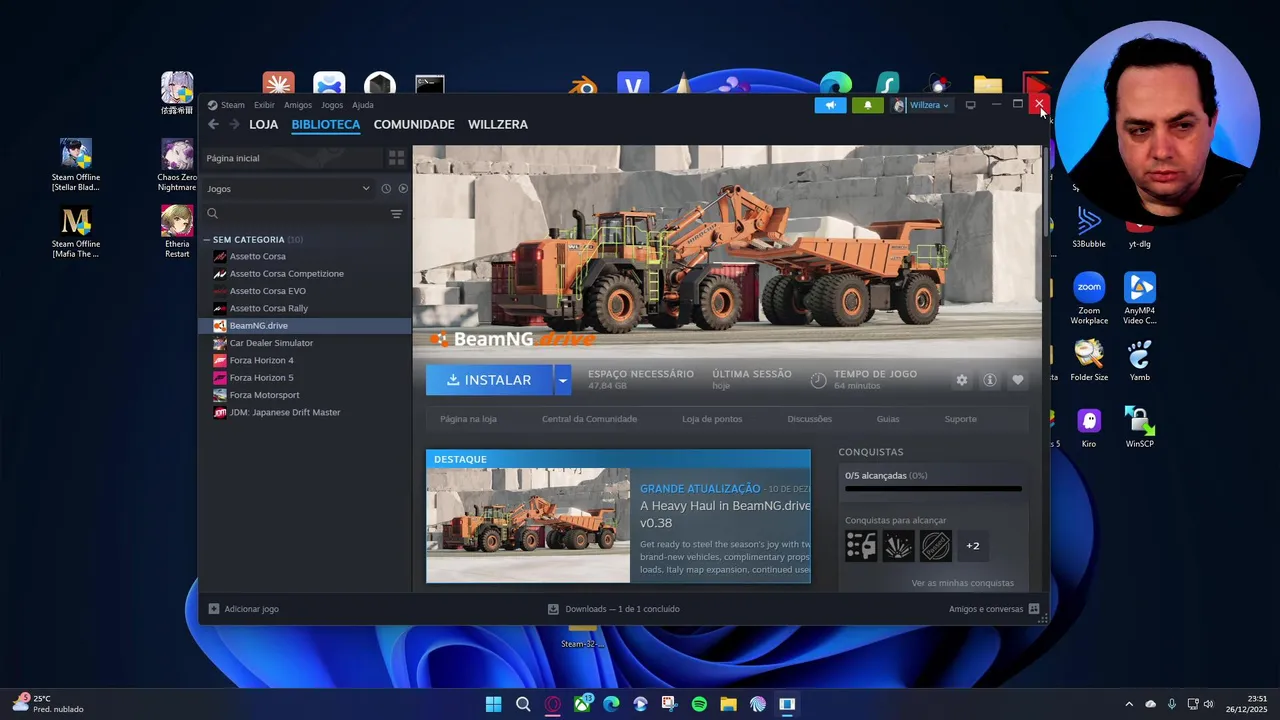Toggle ready-to-play filter icon

click(403, 189)
